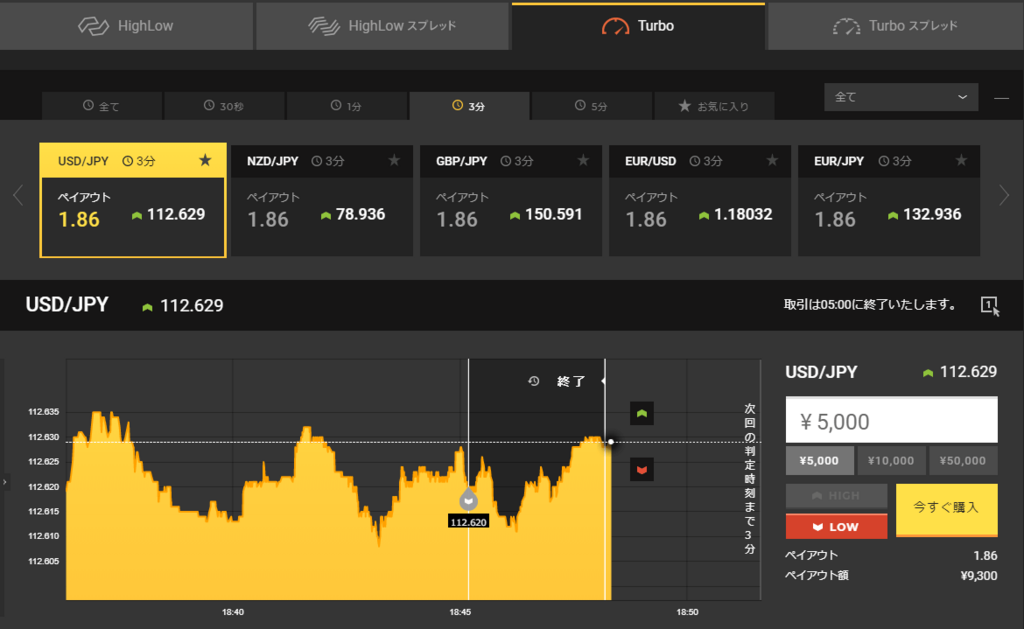Select the red LOW trade button
Image resolution: width=1024 pixels, height=629 pixels.
tap(836, 526)
